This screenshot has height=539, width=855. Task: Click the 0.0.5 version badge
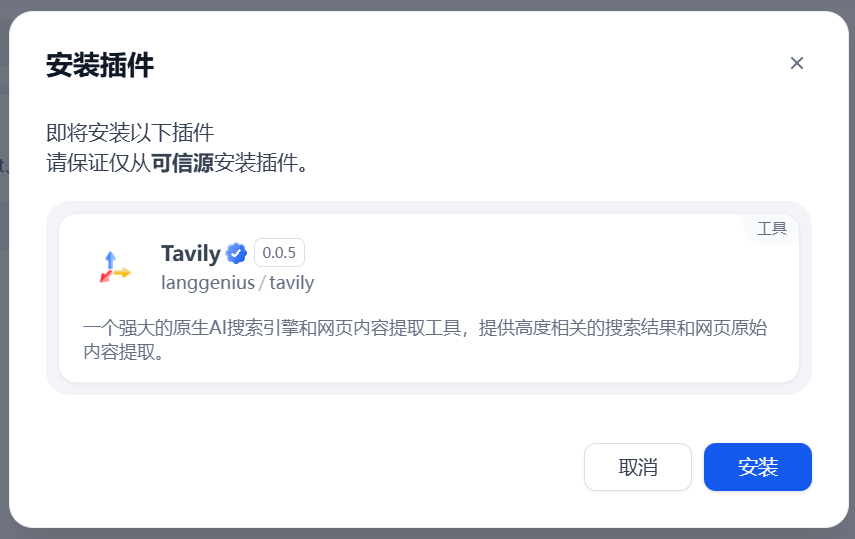point(279,253)
